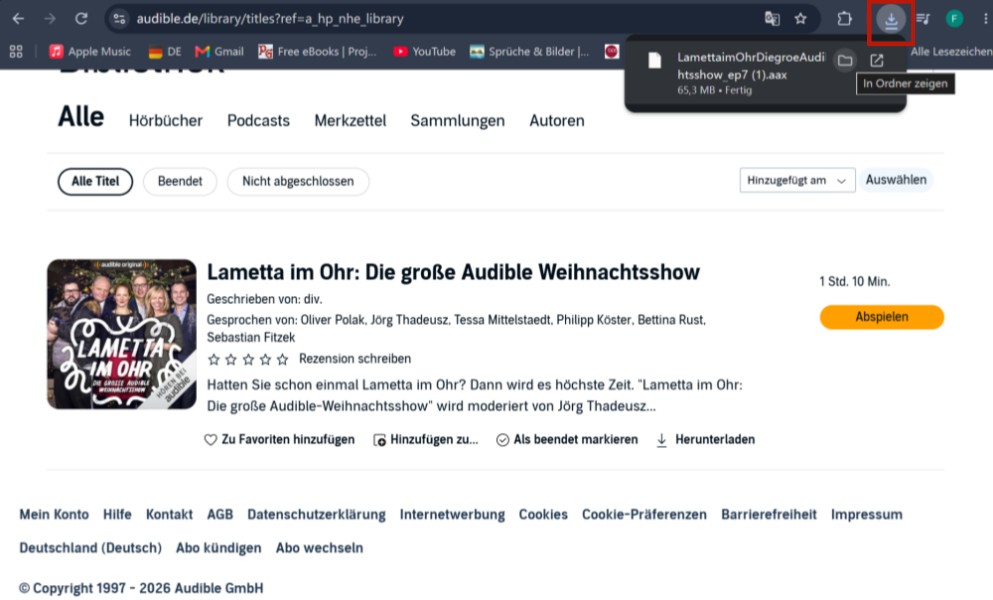
Task: Rate the title with the first star
Action: [x=214, y=360]
